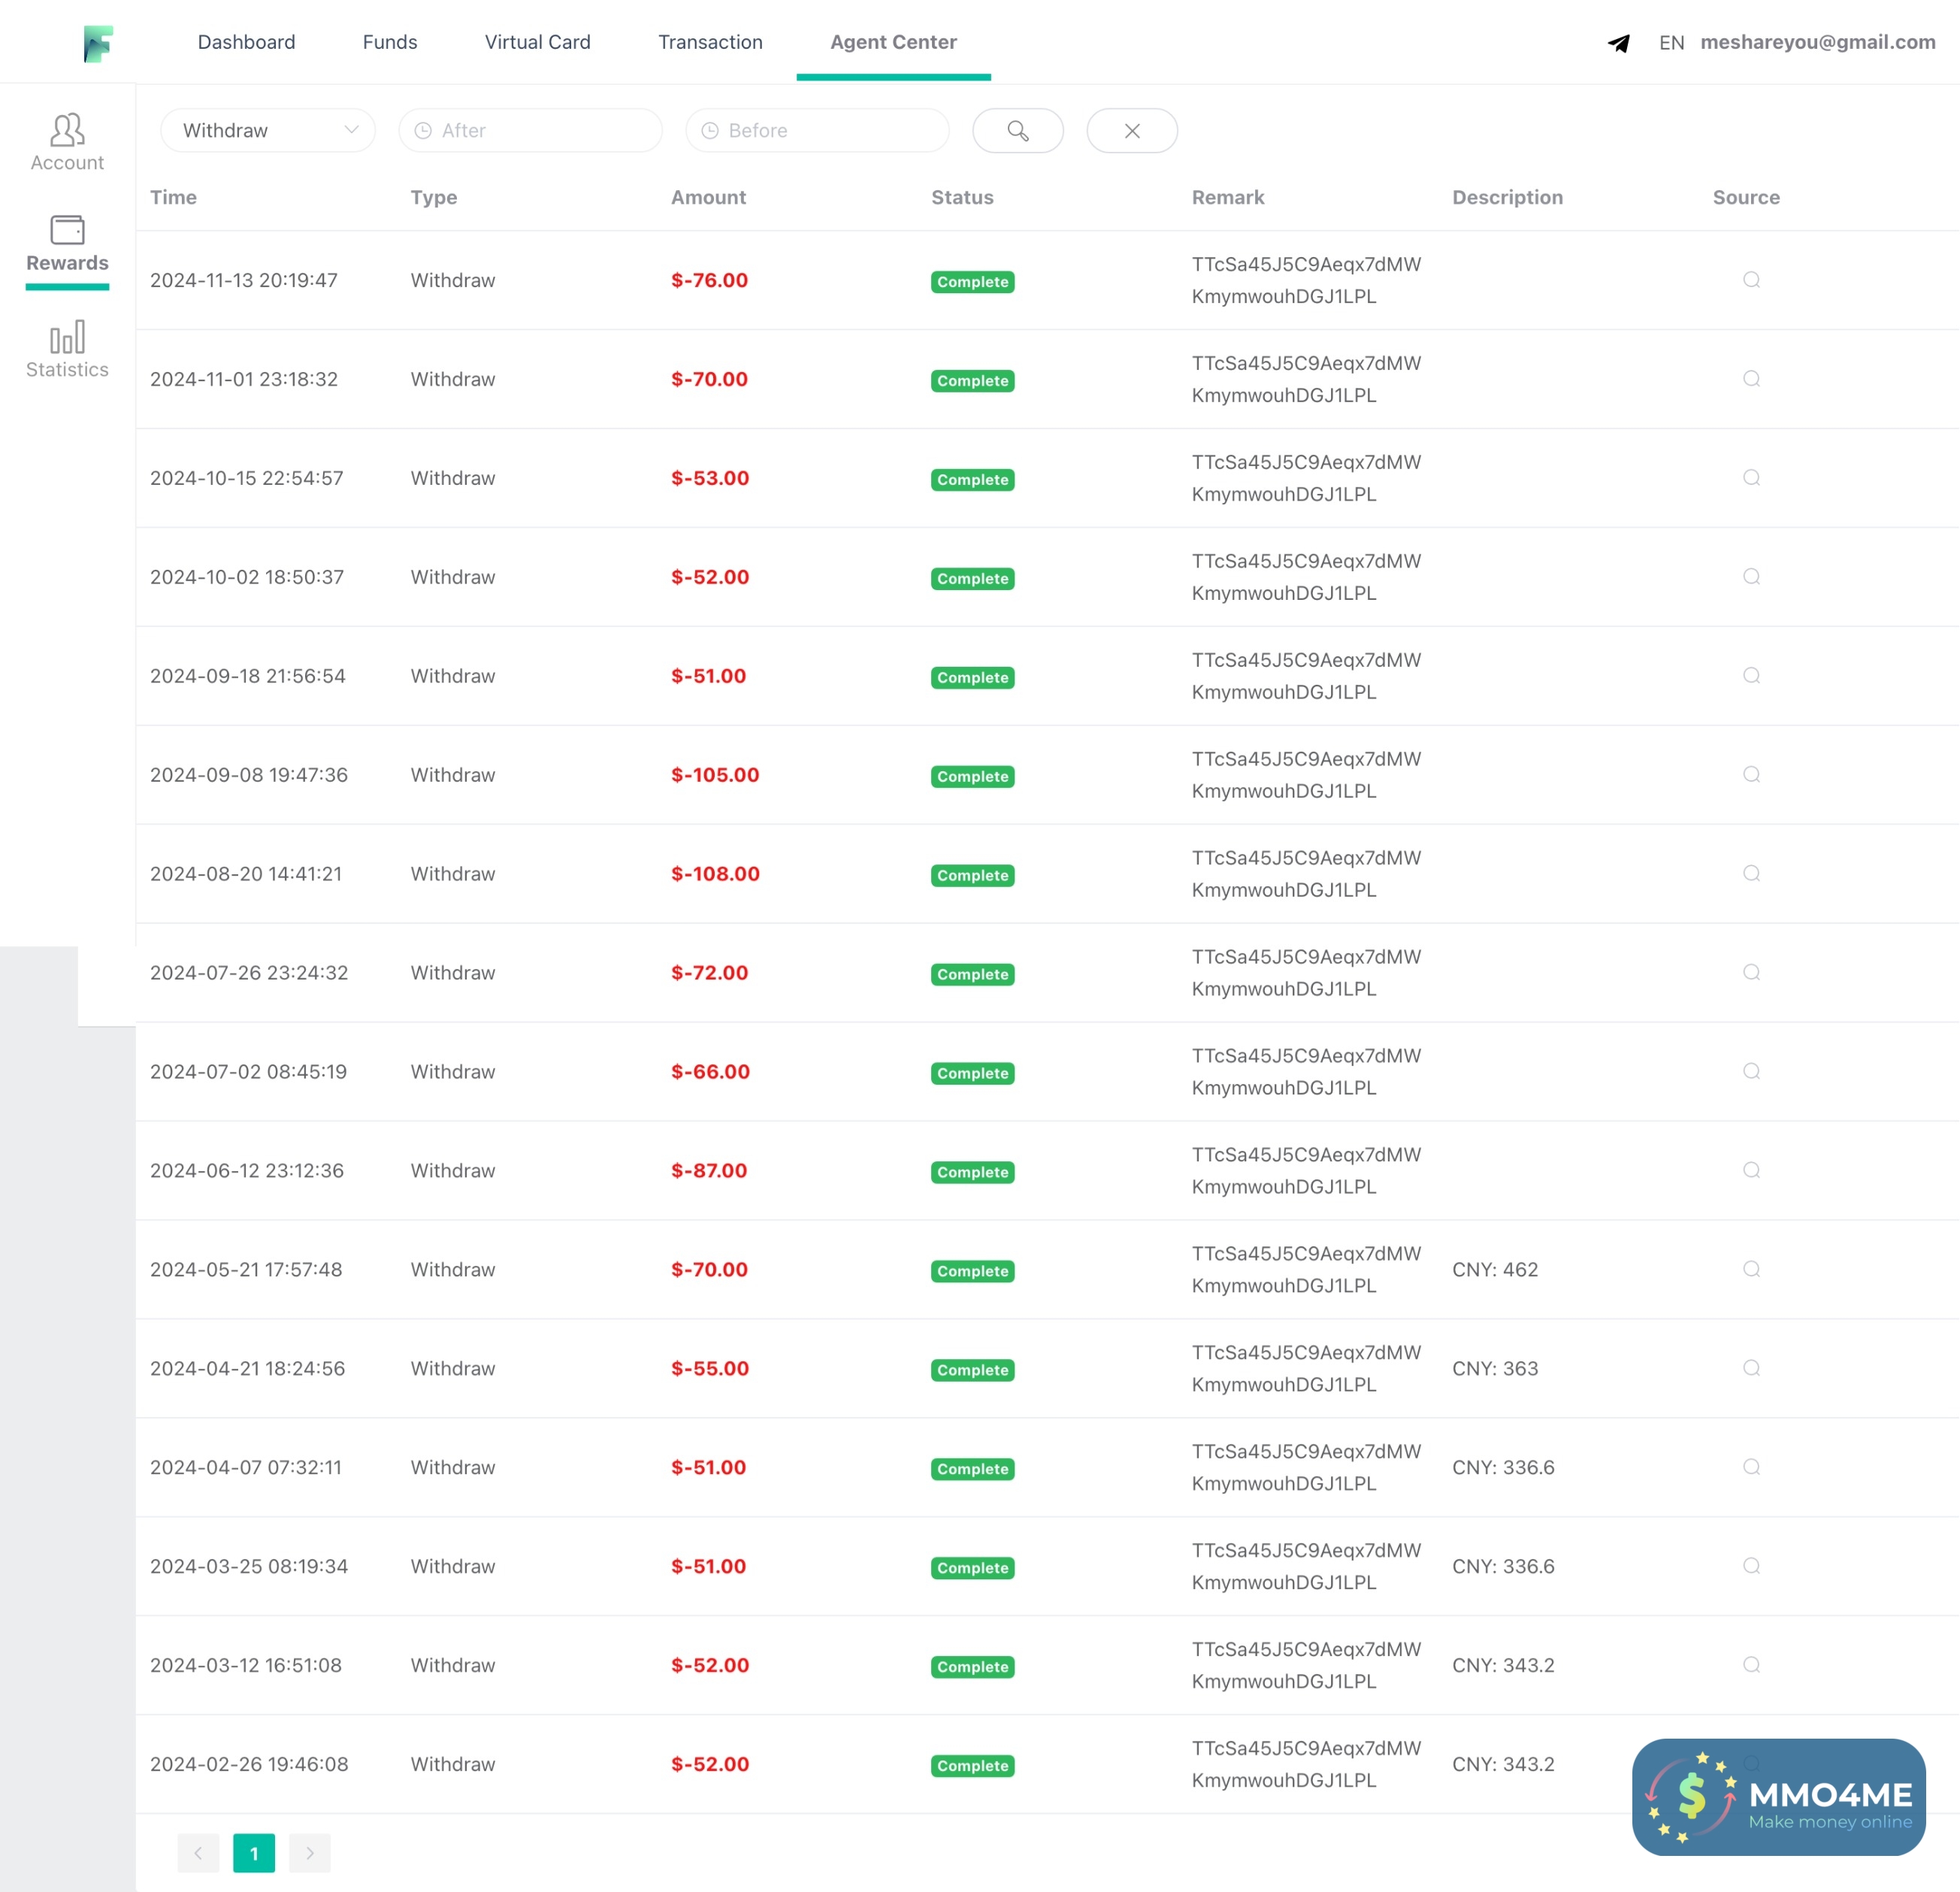Clear filters with the X button

[1132, 131]
